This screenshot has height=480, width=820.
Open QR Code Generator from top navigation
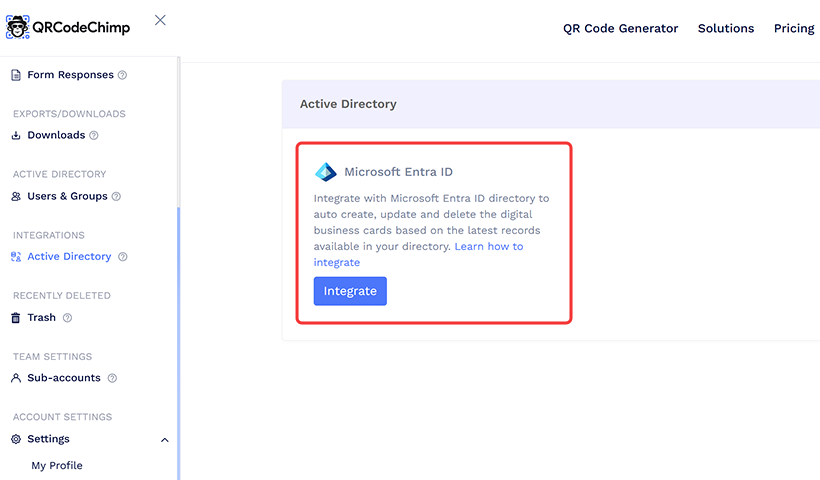(x=620, y=28)
